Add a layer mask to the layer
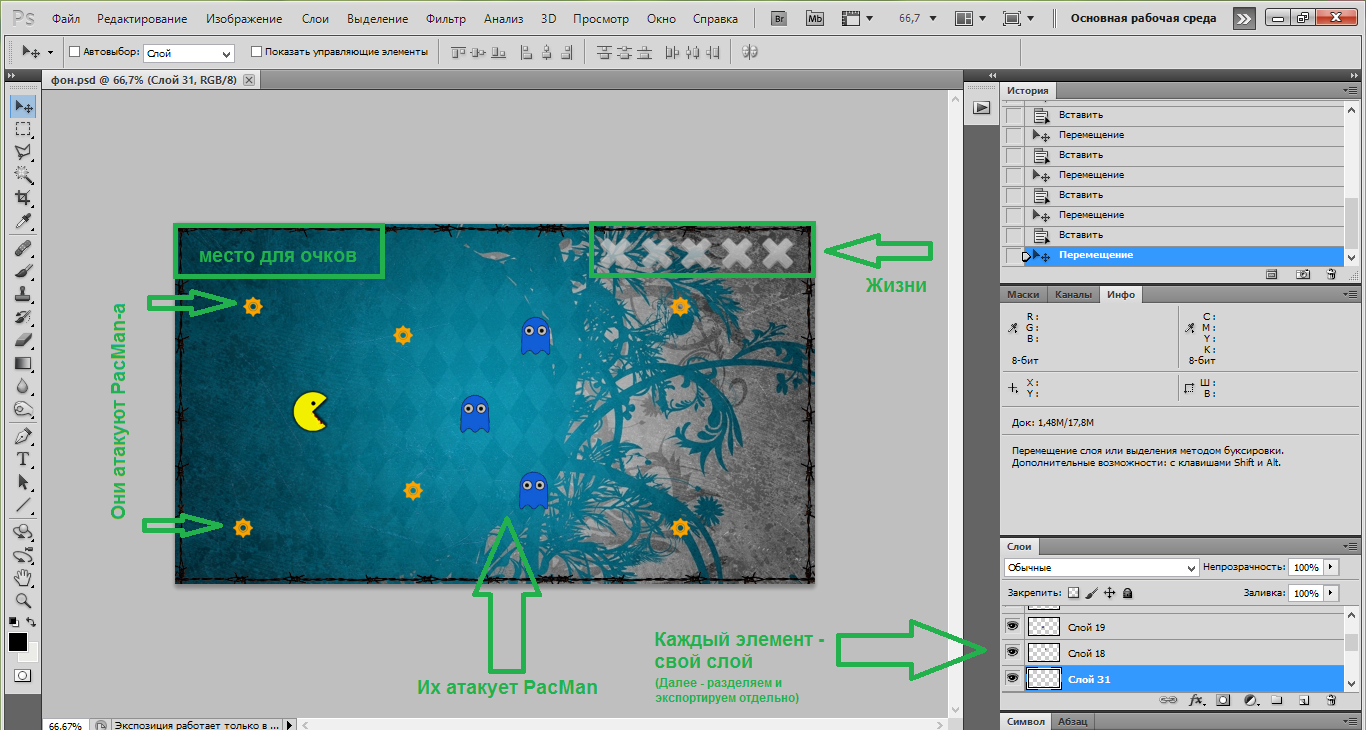The width and height of the screenshot is (1366, 730). (x=1223, y=700)
